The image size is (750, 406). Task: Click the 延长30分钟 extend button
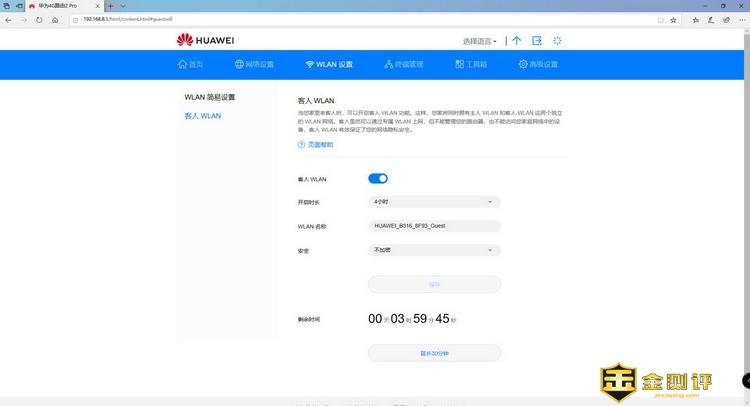click(x=434, y=353)
